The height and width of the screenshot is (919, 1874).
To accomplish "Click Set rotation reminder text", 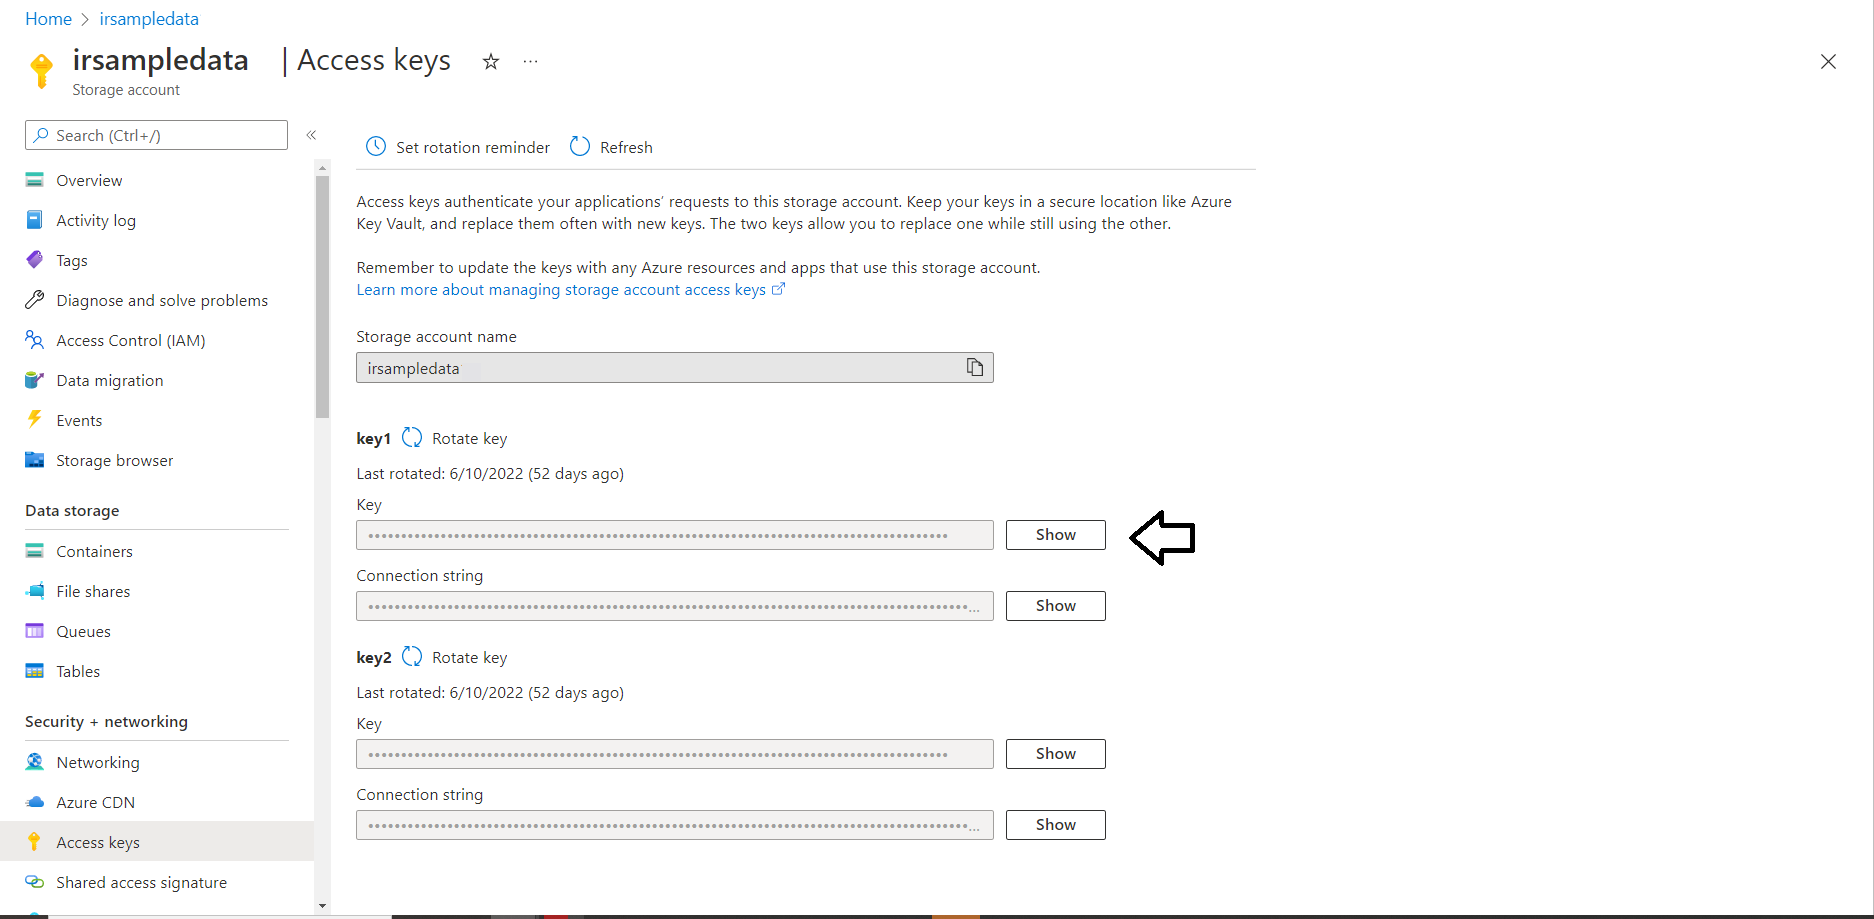I will point(473,147).
